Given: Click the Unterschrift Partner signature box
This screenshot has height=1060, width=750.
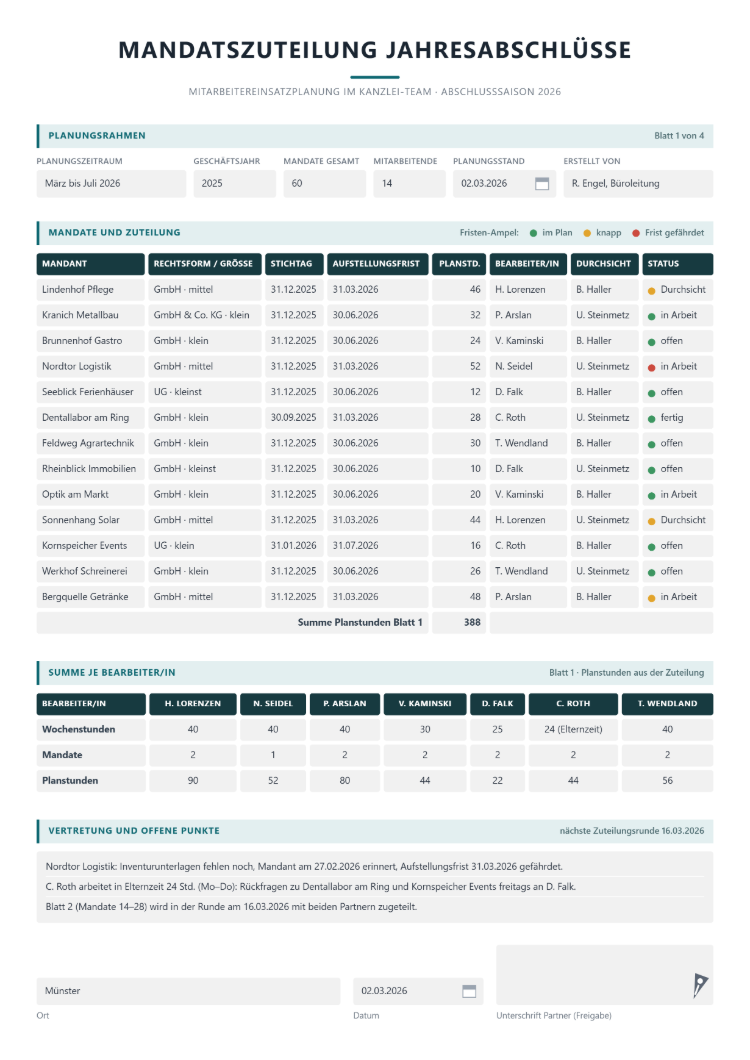Looking at the screenshot, I should 604,975.
